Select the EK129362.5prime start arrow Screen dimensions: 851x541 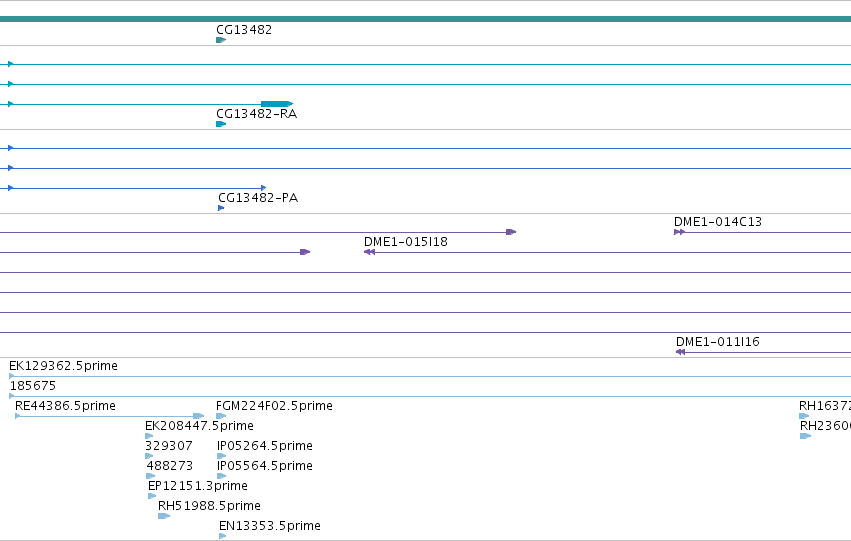pos(12,375)
